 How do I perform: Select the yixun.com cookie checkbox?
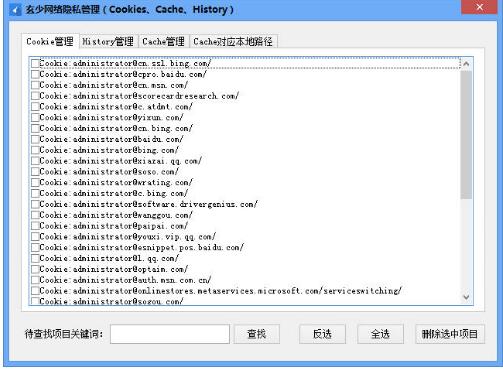click(x=35, y=117)
